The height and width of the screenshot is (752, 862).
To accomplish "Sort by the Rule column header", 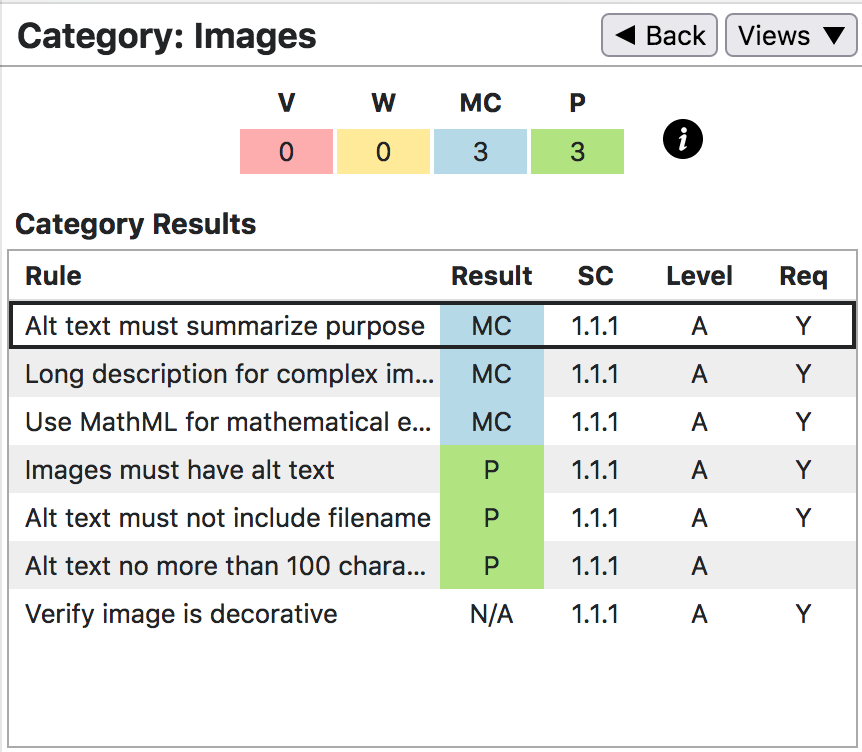I will click(54, 276).
